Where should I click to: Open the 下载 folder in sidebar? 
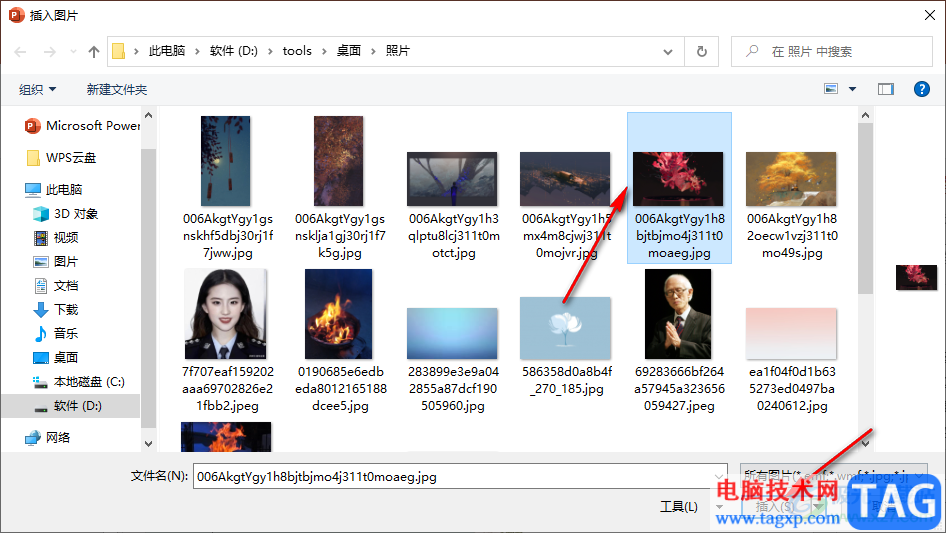56,310
